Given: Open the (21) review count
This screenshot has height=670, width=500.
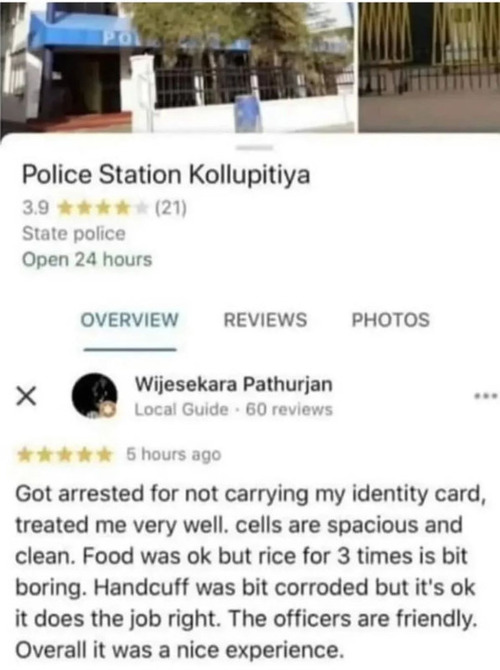Looking at the screenshot, I should point(171,208).
